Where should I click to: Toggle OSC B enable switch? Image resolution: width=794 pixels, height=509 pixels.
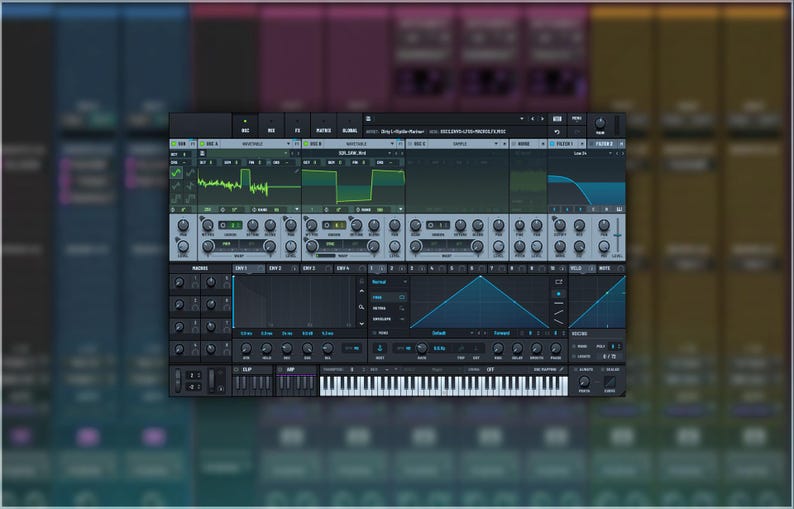(306, 144)
